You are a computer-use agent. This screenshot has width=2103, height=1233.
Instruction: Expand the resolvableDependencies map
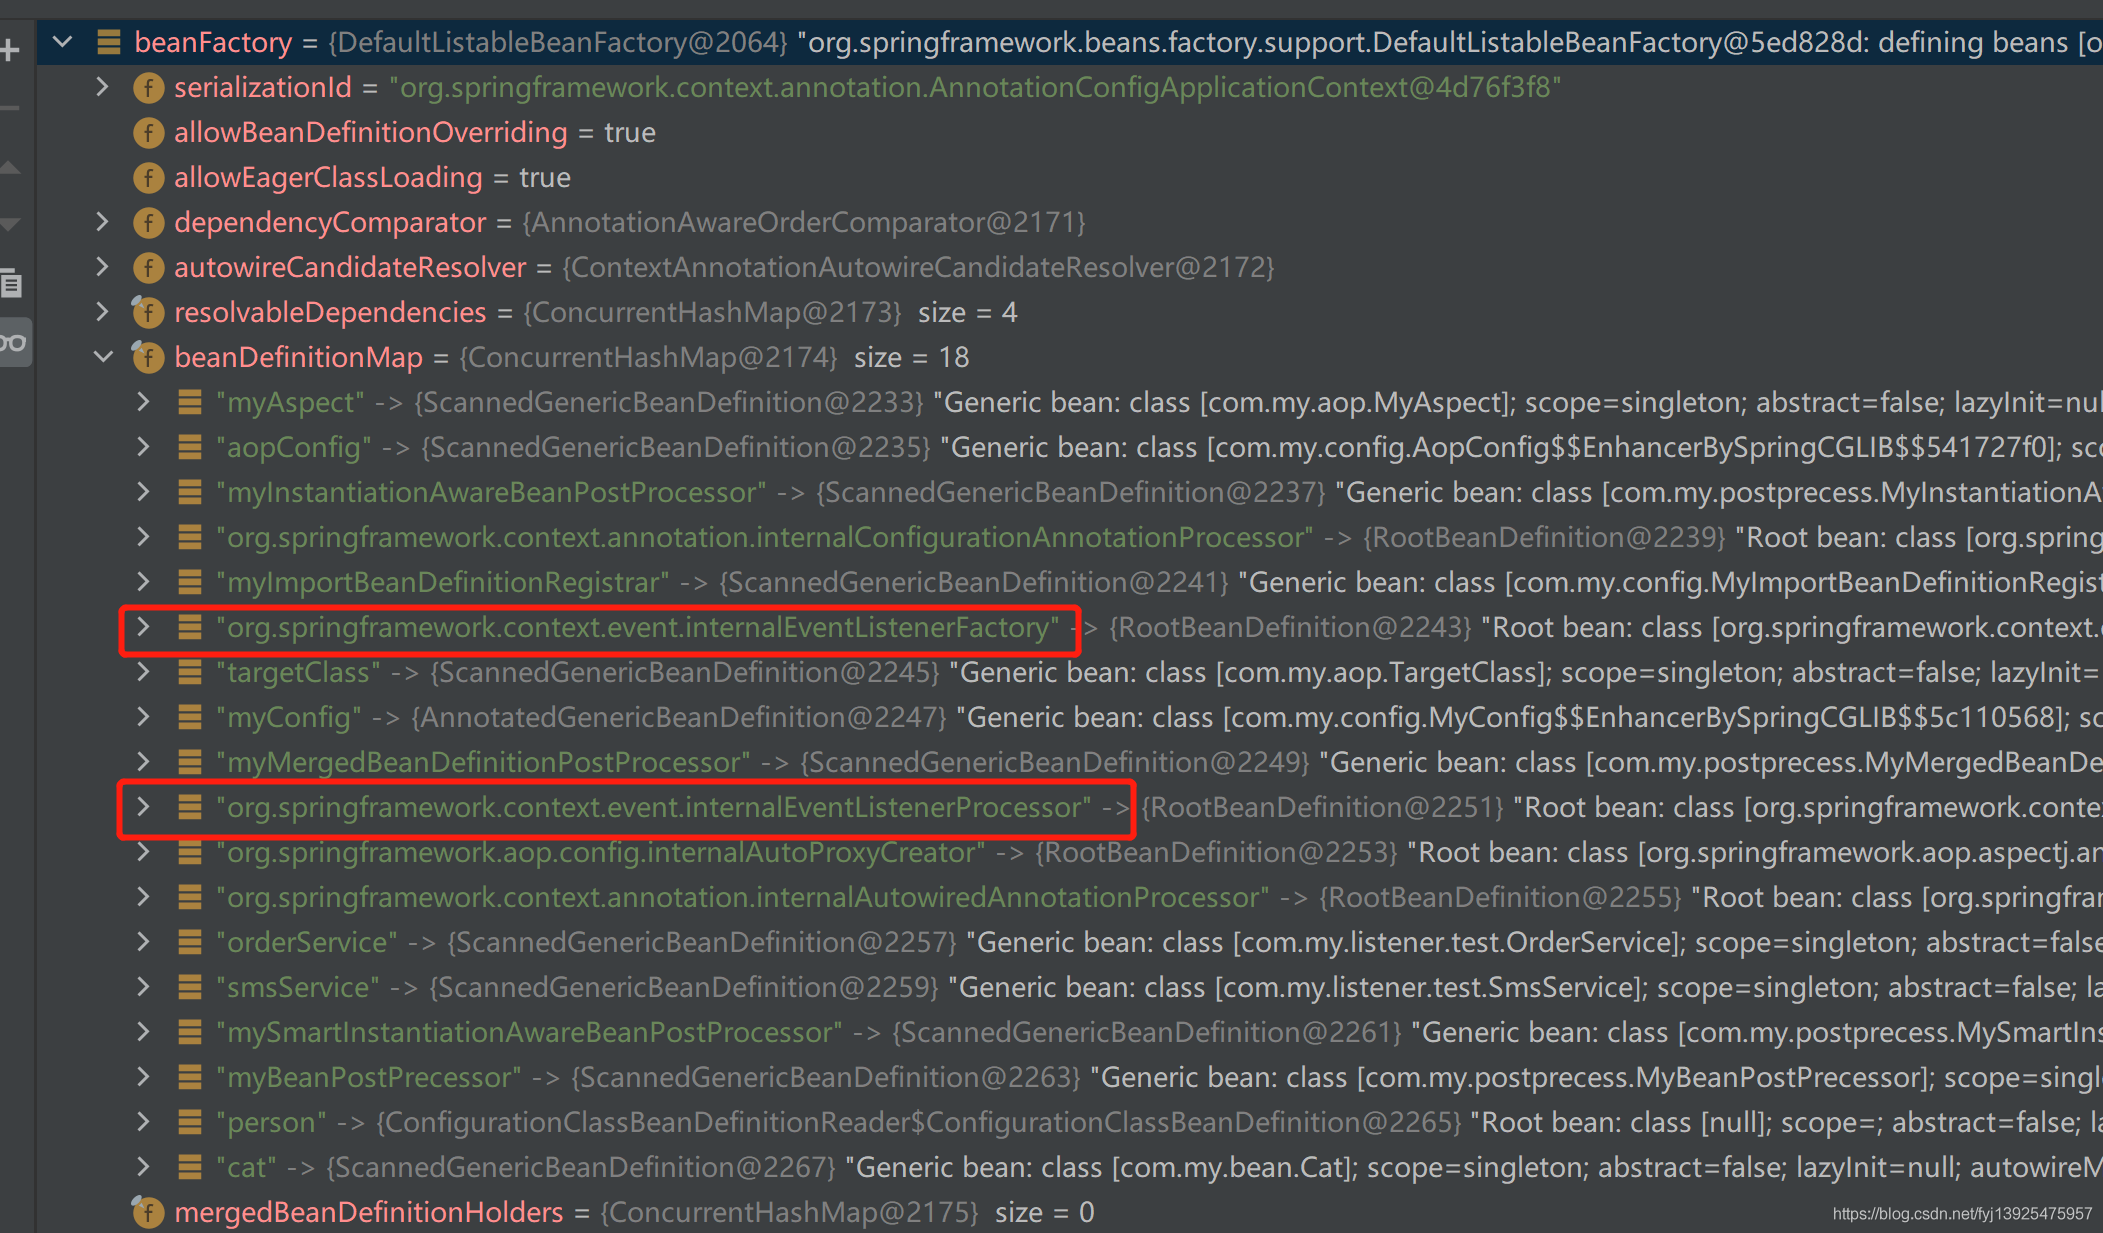[102, 312]
